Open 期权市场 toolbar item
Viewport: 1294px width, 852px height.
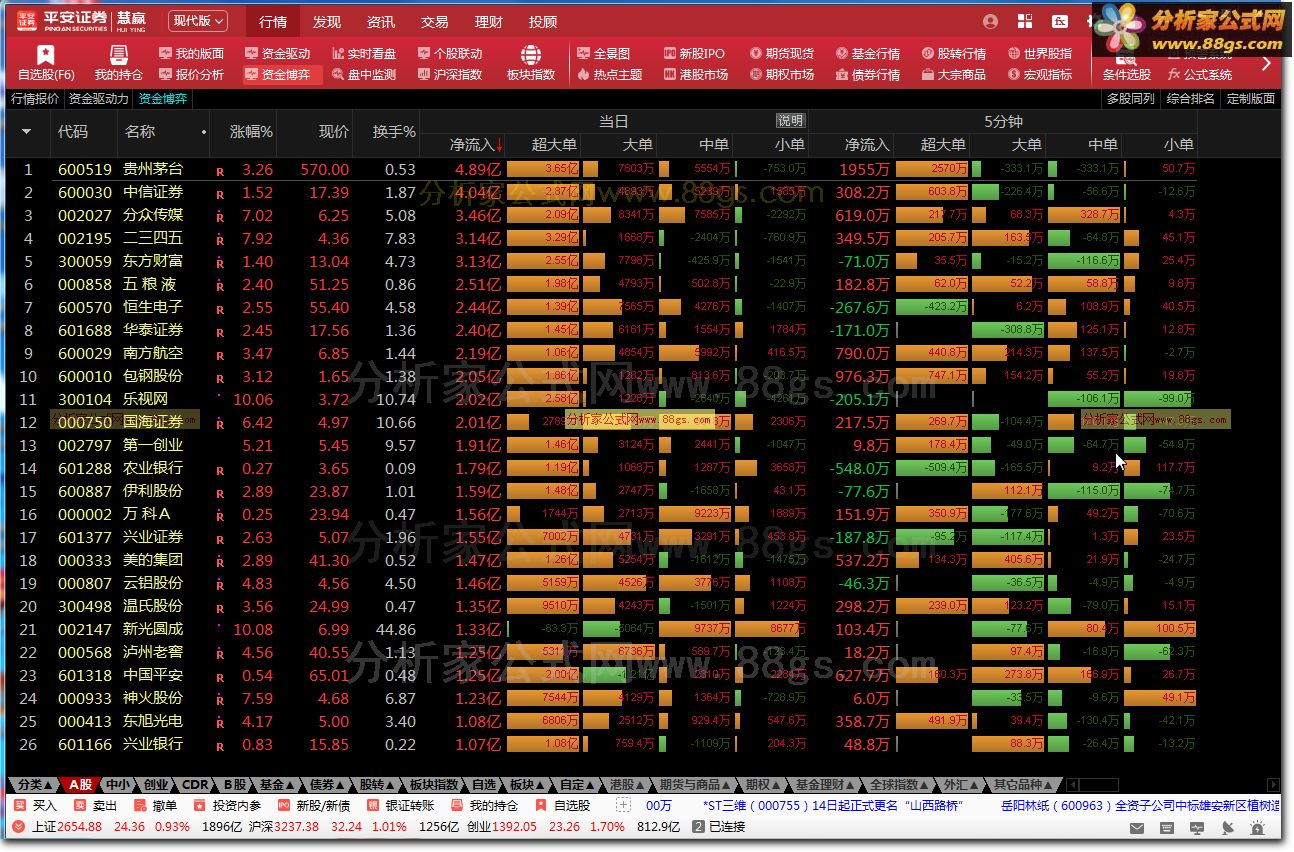click(782, 75)
